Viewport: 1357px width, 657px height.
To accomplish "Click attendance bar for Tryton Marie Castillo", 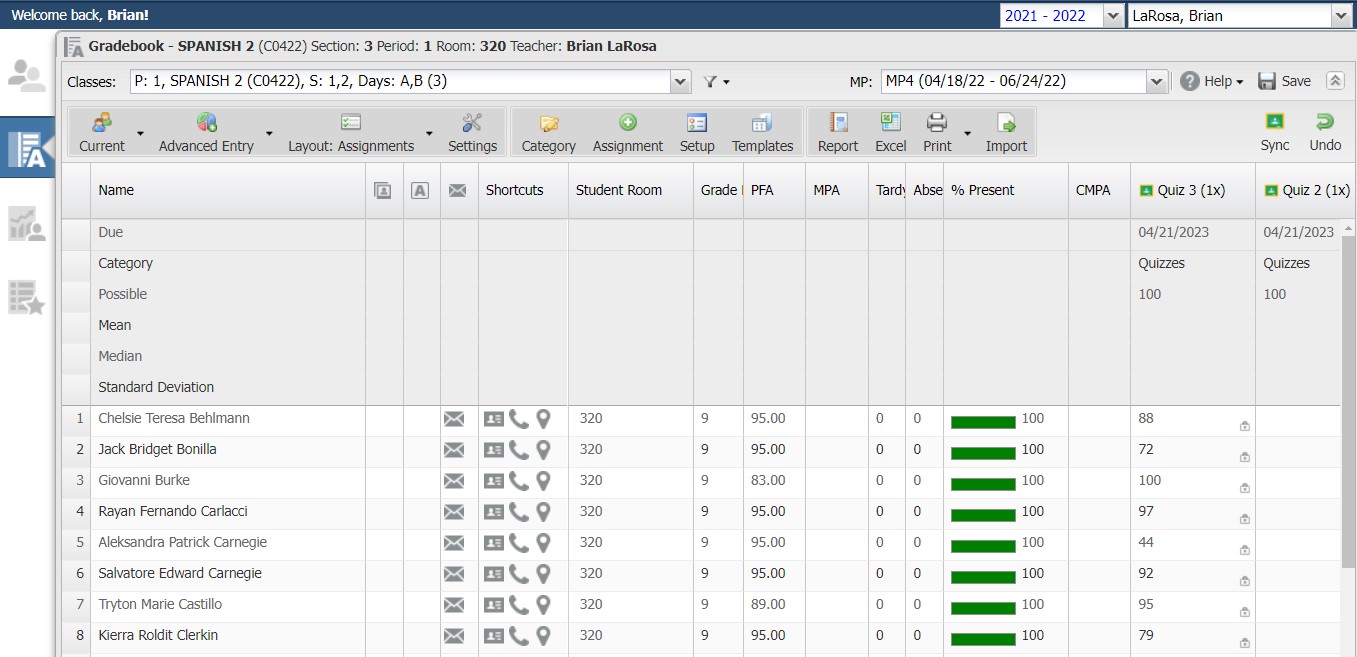I will point(983,607).
